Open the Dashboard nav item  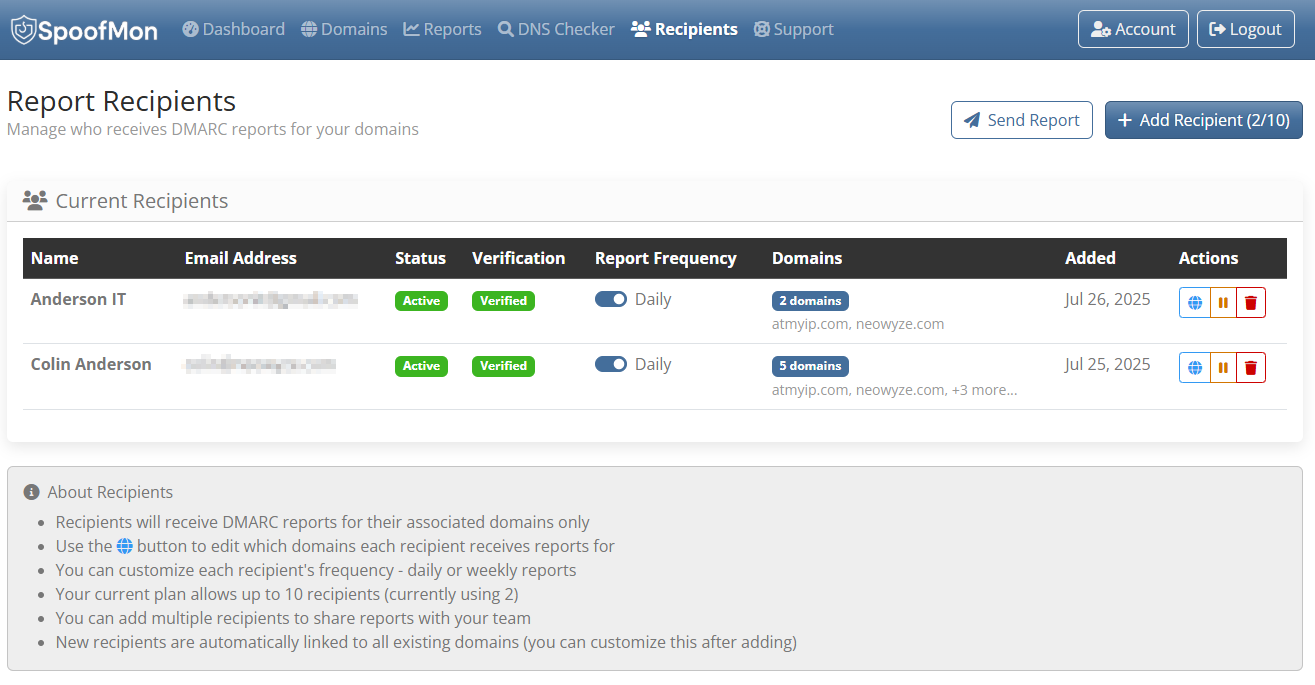(234, 29)
